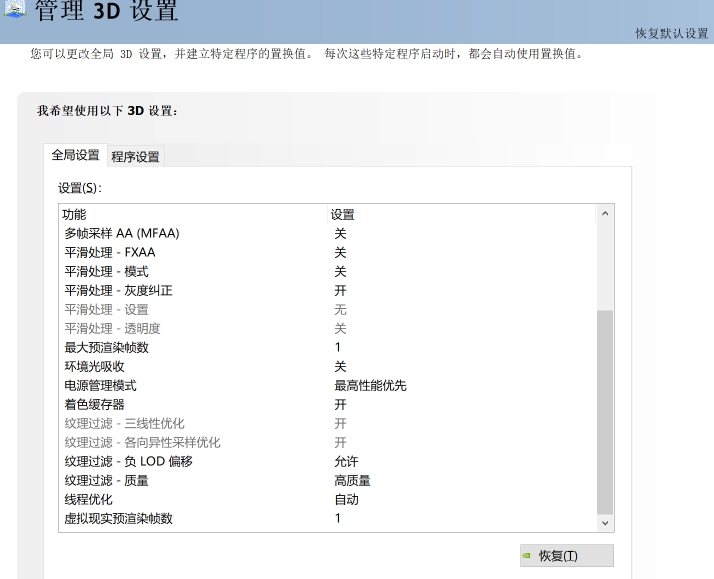Click the 允许 value for negative LOD bias
The width and height of the screenshot is (714, 579).
point(347,462)
